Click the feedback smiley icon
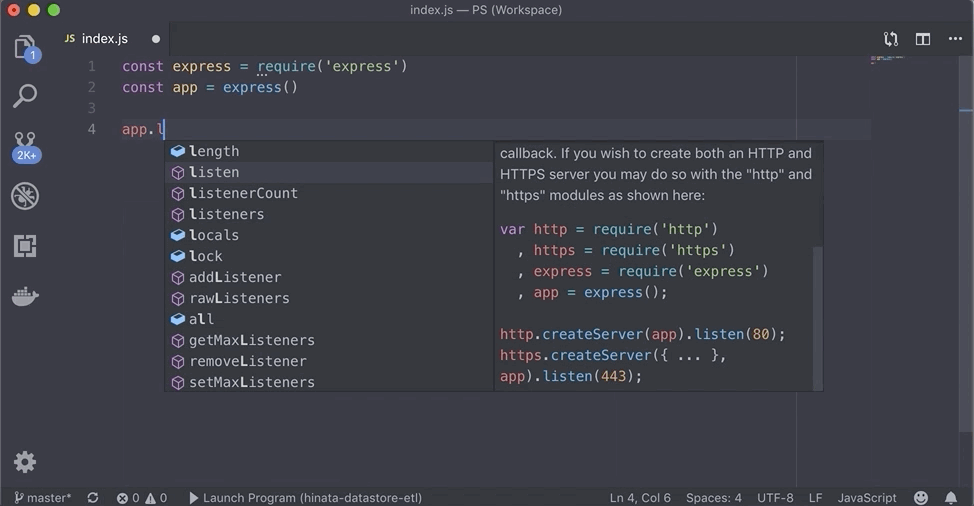Image resolution: width=974 pixels, height=506 pixels. click(x=921, y=497)
